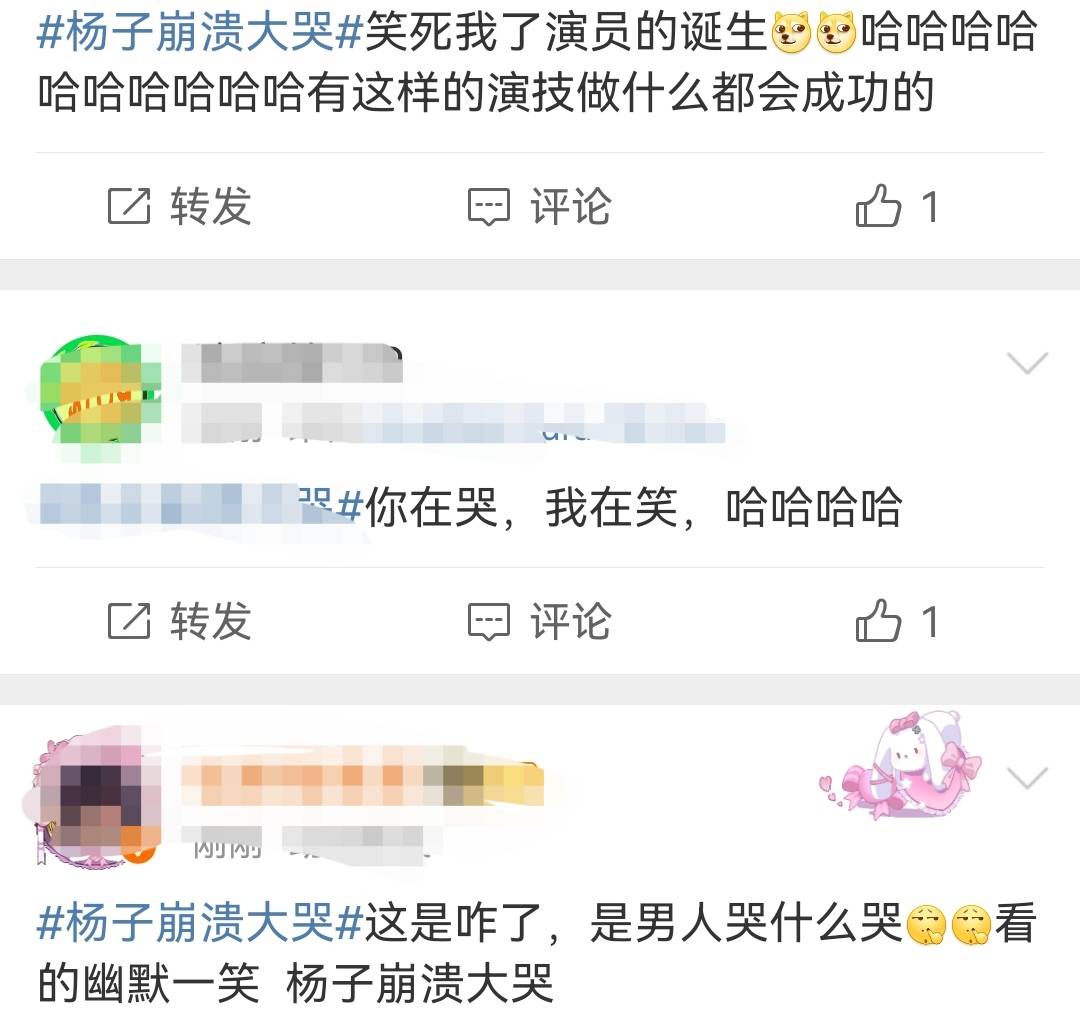Click the pink bunny badge decoration

pos(901,766)
